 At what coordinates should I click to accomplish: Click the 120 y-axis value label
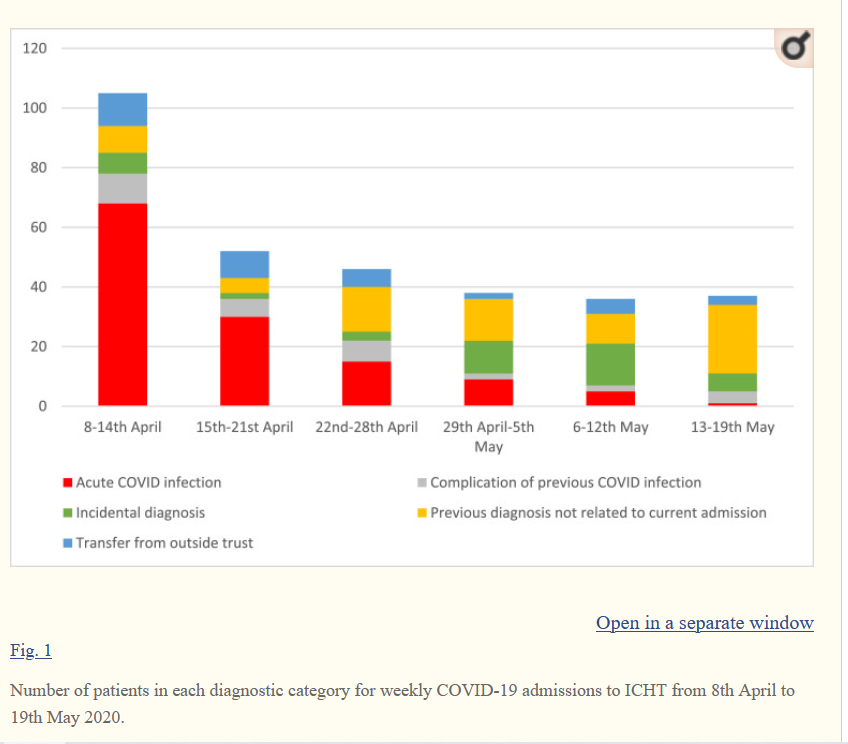tap(34, 48)
